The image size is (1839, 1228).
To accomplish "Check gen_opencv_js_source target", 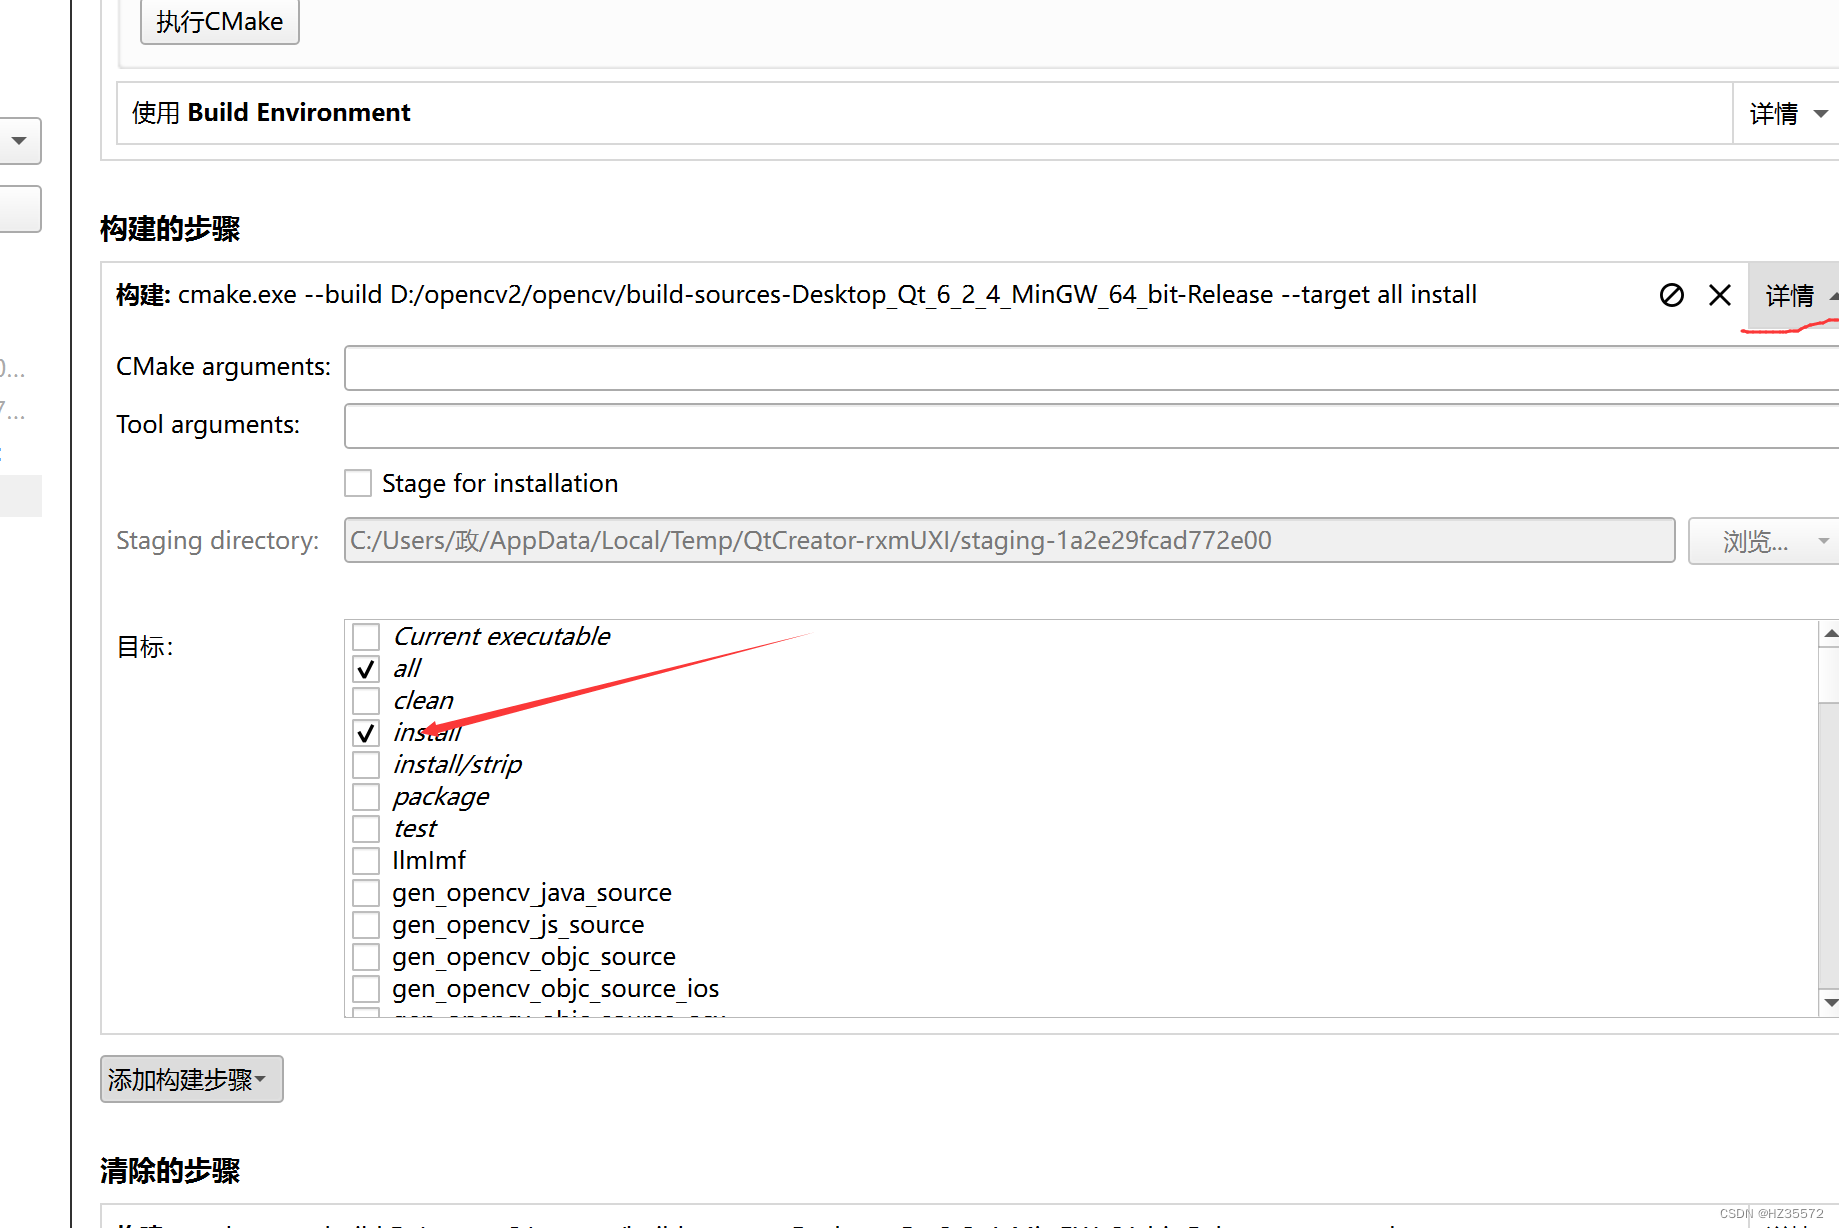I will point(366,924).
